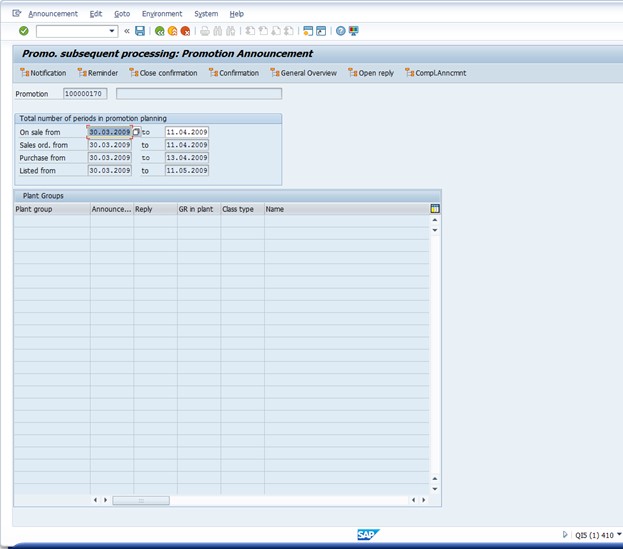Click the empty promotion description field
This screenshot has height=549, width=623.
pos(199,94)
